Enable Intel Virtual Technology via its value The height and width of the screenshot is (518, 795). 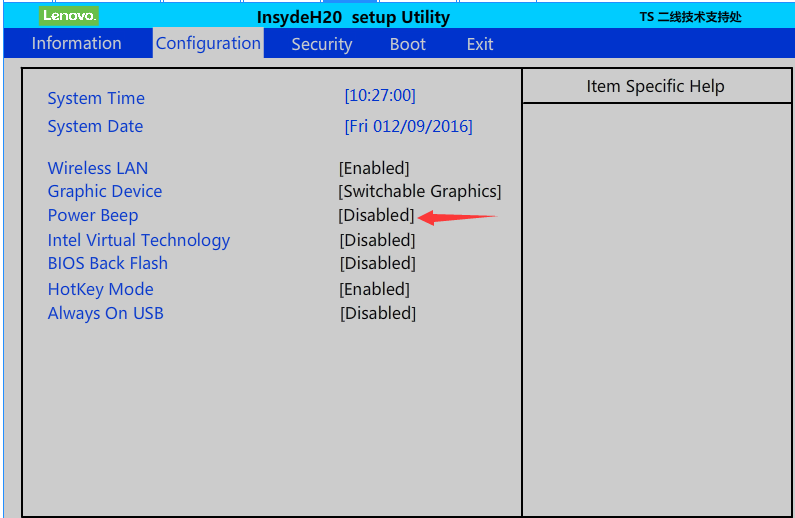tap(377, 240)
